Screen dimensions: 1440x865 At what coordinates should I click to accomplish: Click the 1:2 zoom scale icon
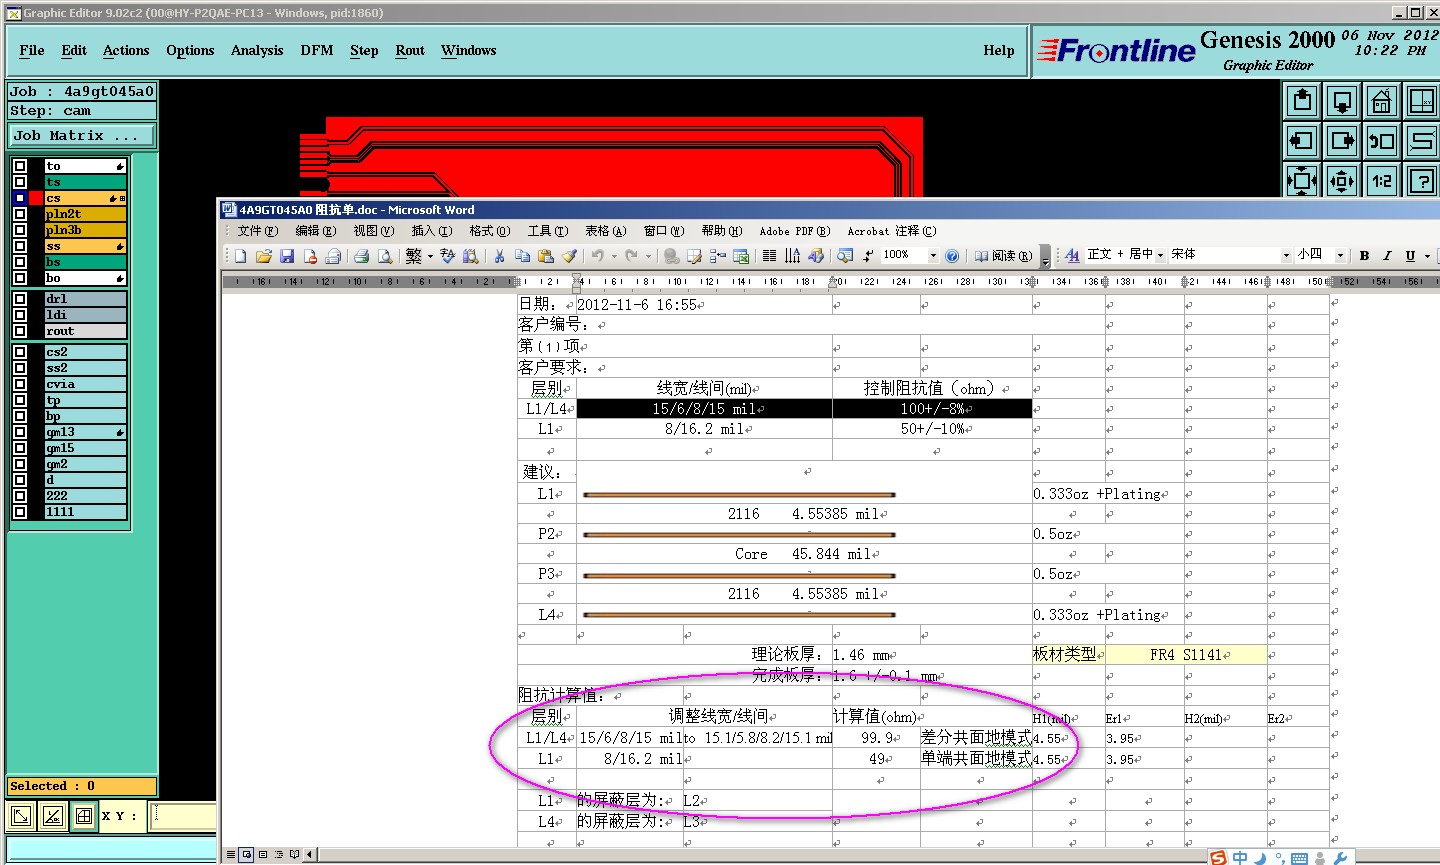pyautogui.click(x=1382, y=181)
